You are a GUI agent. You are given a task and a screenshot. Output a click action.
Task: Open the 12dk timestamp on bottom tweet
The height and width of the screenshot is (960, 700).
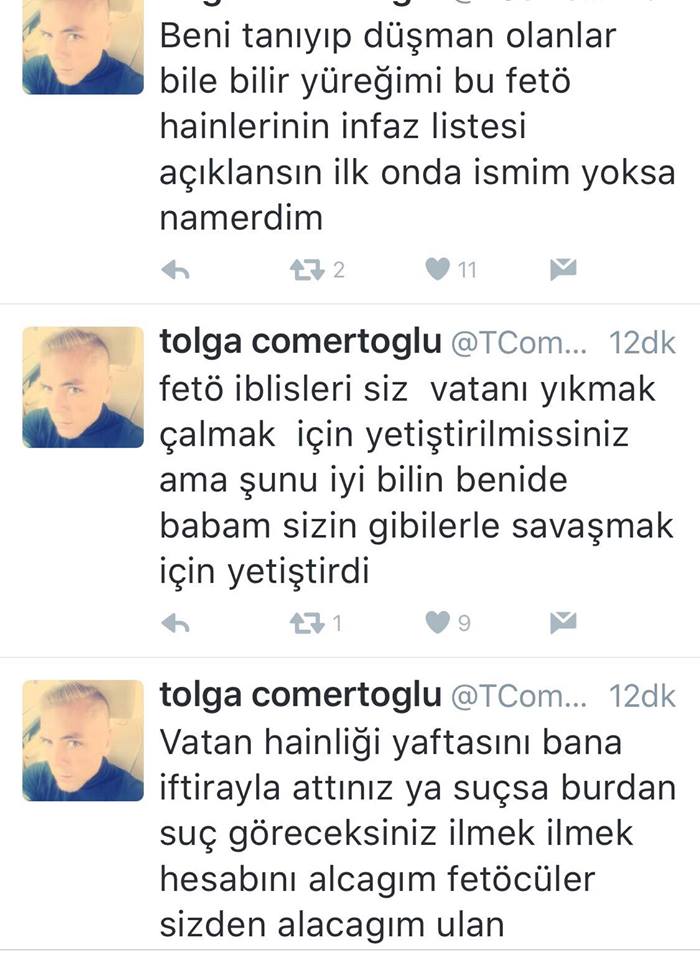tap(642, 697)
